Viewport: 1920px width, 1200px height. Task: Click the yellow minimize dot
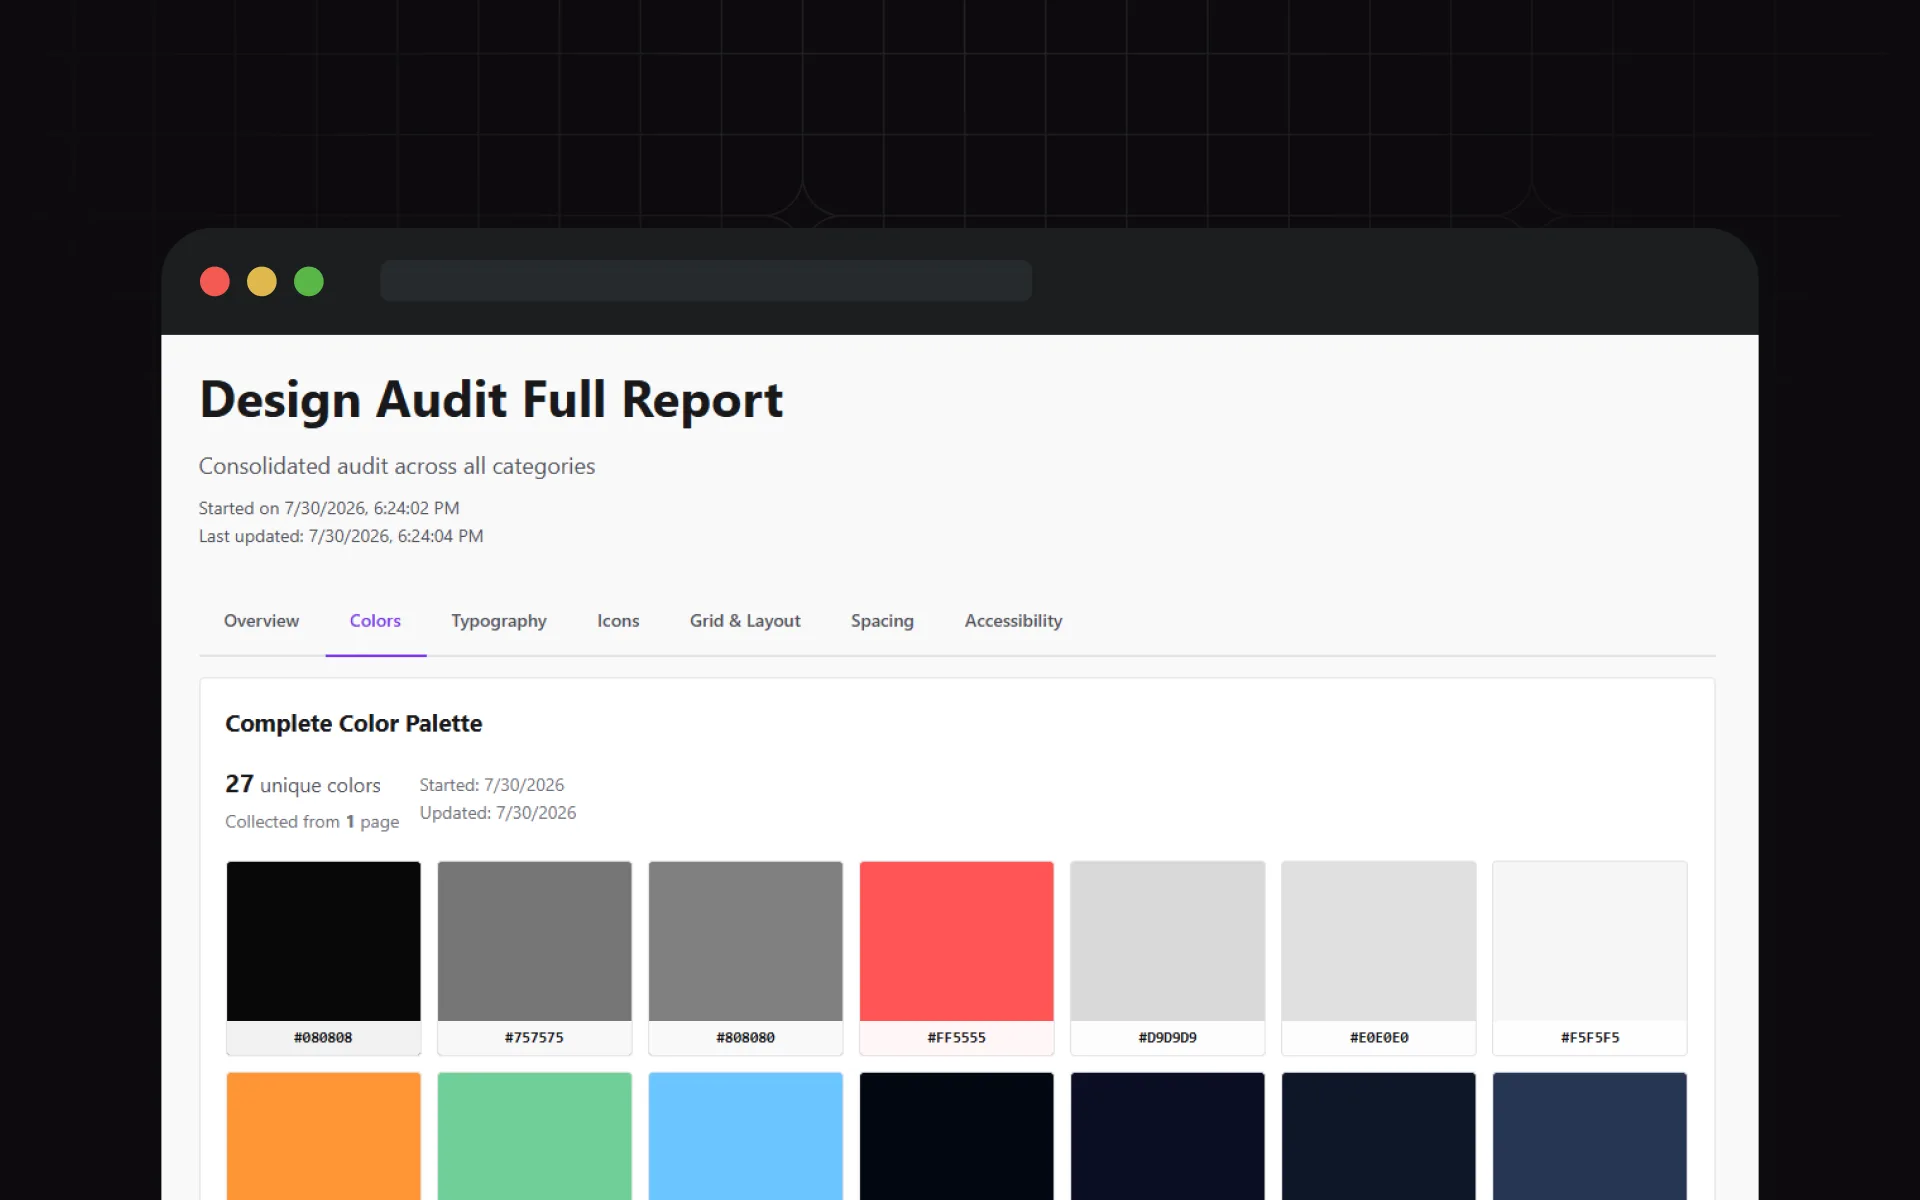pos(262,281)
